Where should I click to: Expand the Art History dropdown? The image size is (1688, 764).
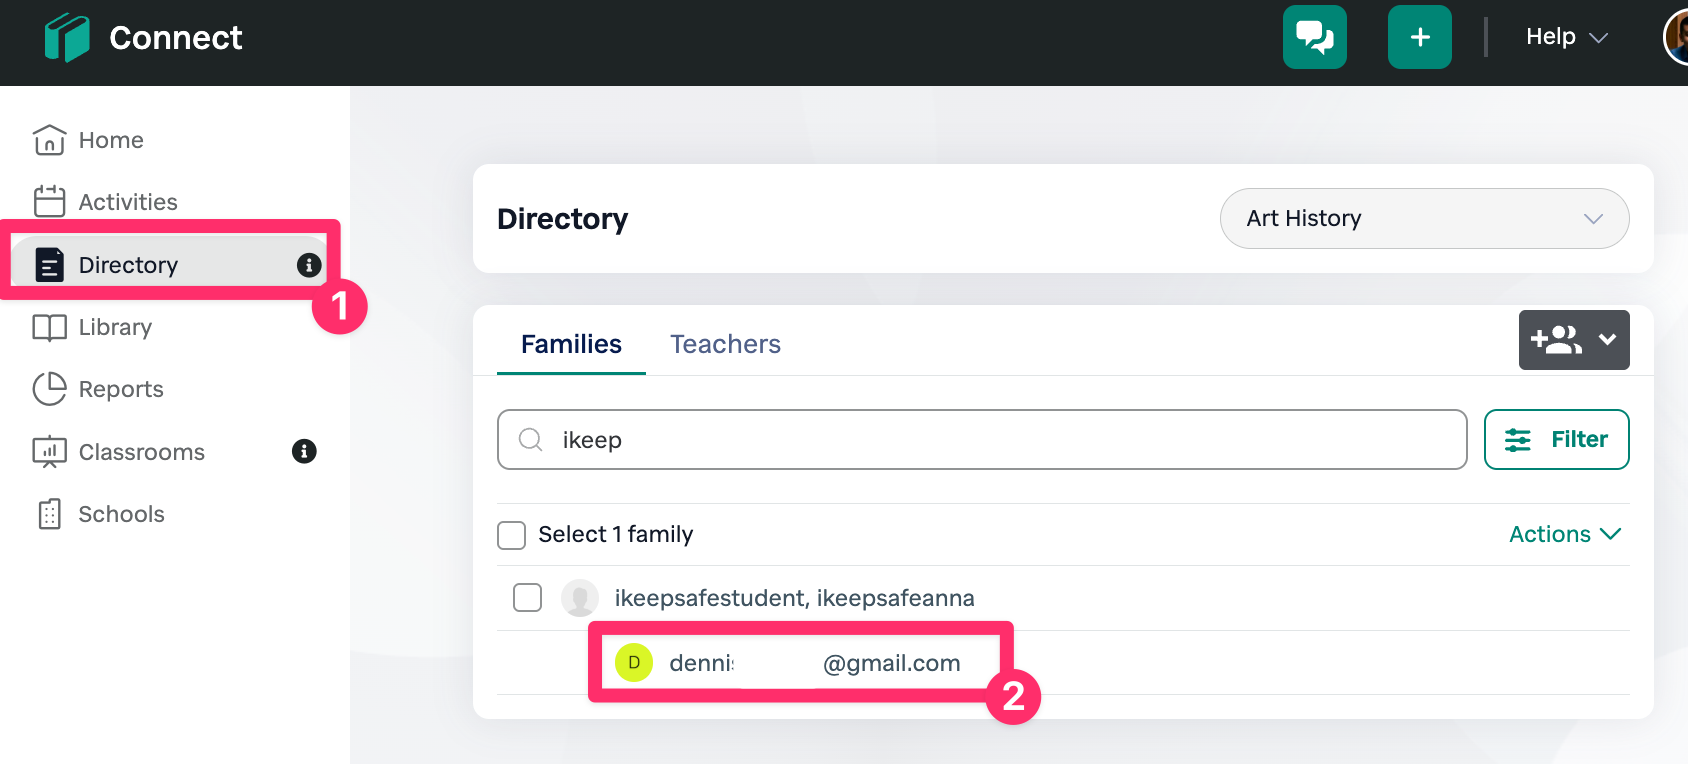coord(1424,218)
